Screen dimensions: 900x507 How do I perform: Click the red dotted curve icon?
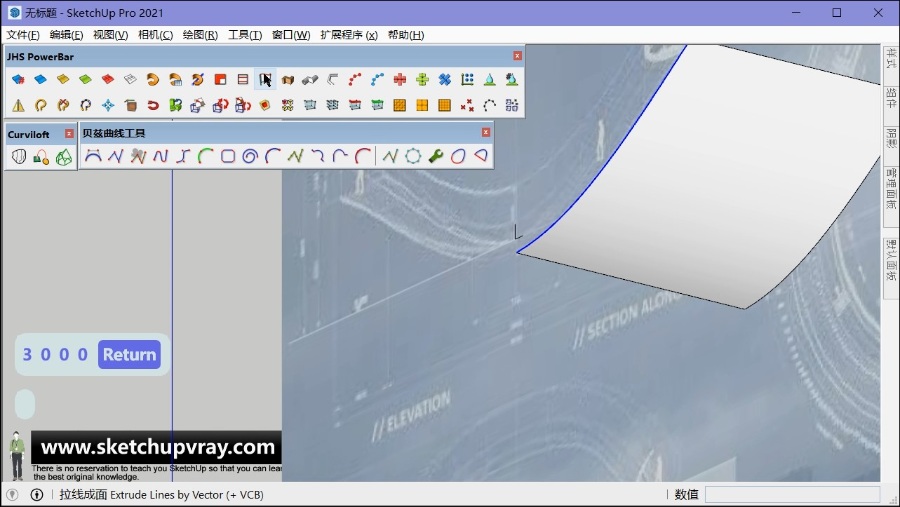355,79
